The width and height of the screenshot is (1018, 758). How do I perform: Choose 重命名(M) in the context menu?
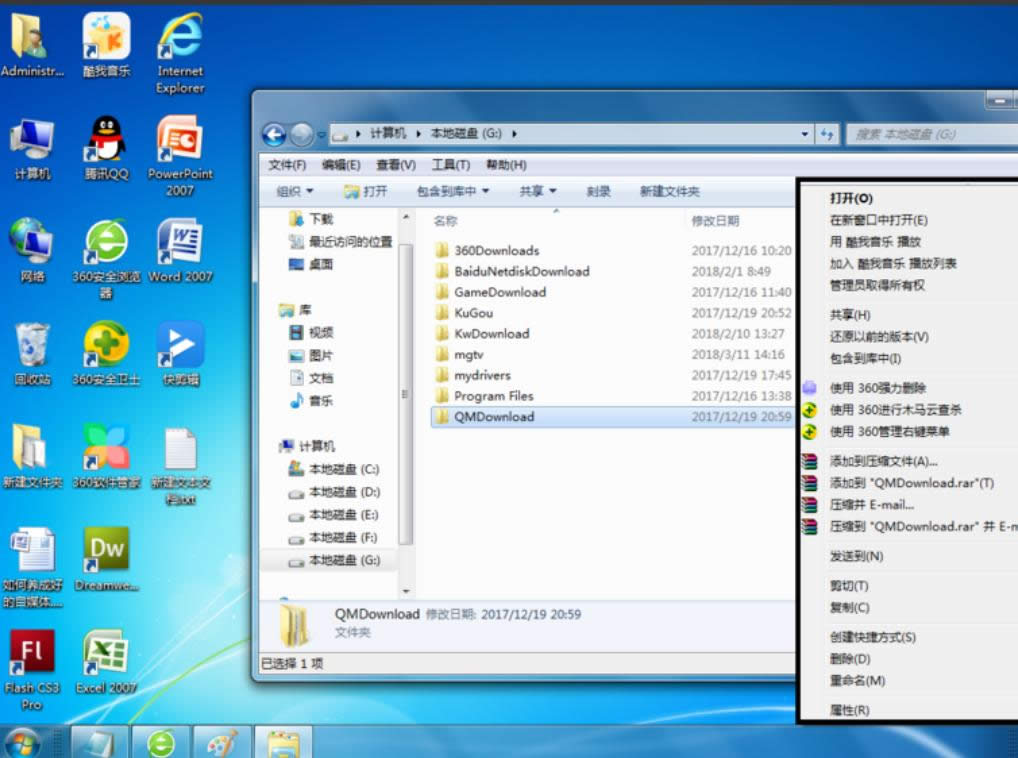pos(857,681)
